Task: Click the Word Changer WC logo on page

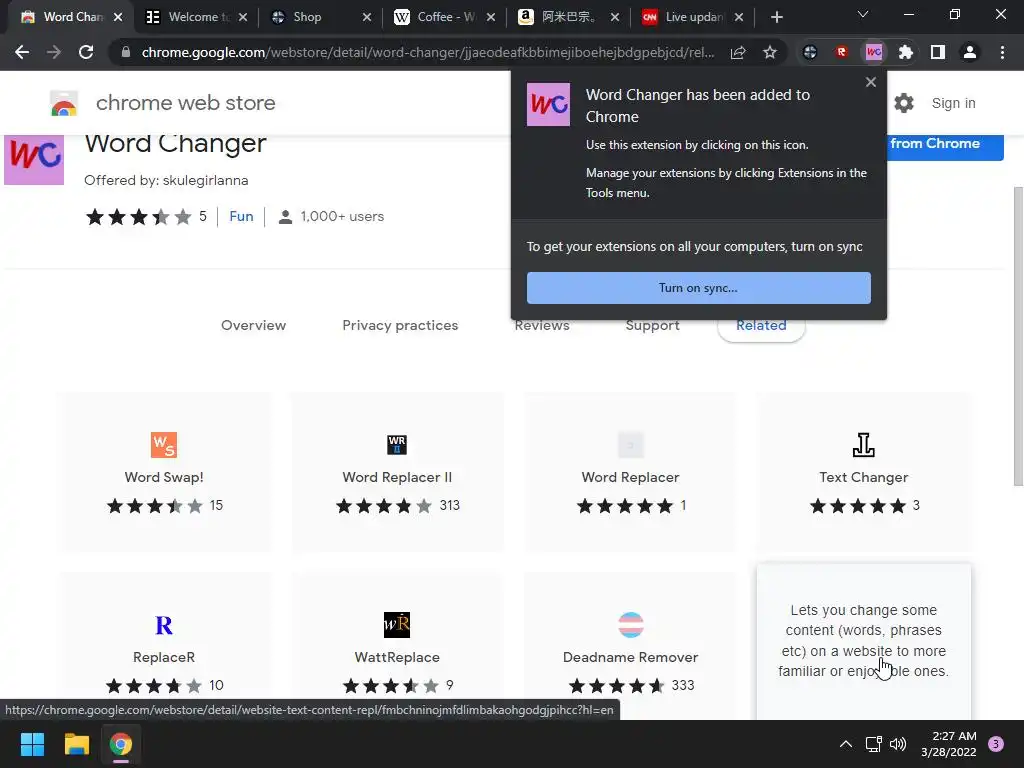Action: (34, 160)
